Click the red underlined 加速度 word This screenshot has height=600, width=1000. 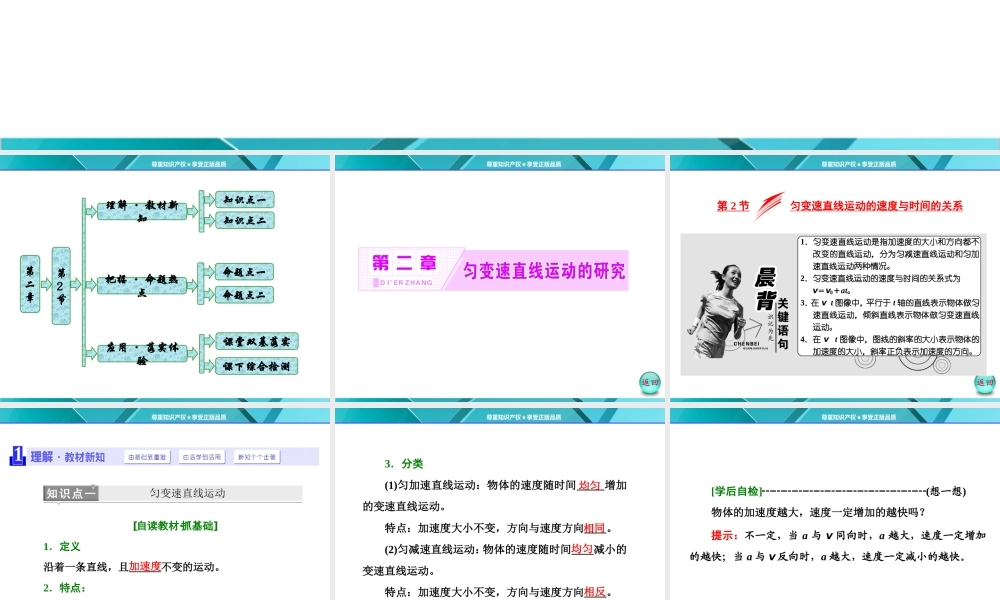point(145,566)
